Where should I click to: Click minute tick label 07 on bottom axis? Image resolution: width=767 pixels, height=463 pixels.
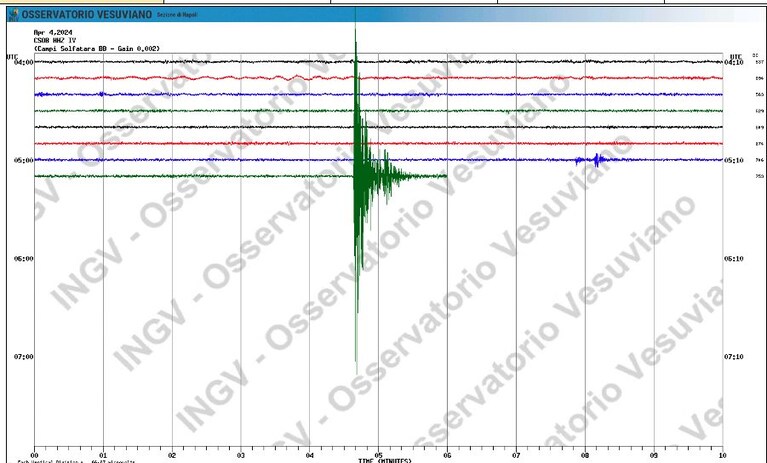[516, 455]
